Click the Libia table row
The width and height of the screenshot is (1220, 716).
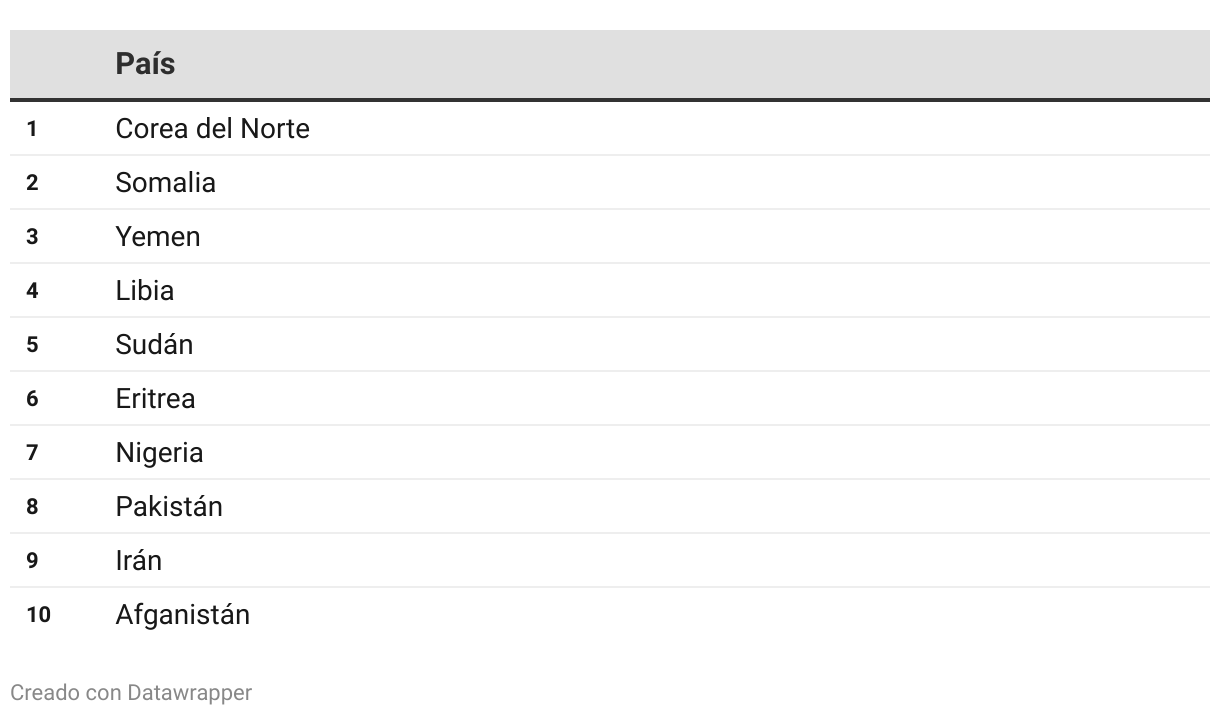(x=145, y=291)
